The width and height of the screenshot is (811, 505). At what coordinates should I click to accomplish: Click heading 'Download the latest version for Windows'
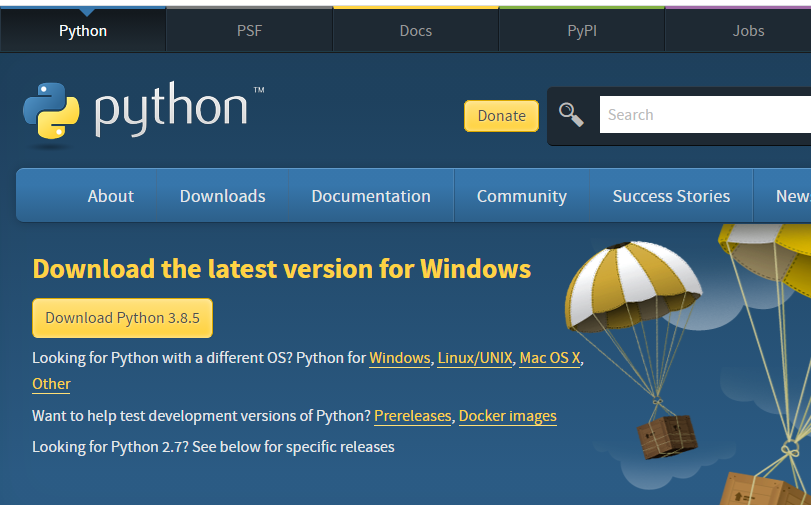pyautogui.click(x=282, y=269)
